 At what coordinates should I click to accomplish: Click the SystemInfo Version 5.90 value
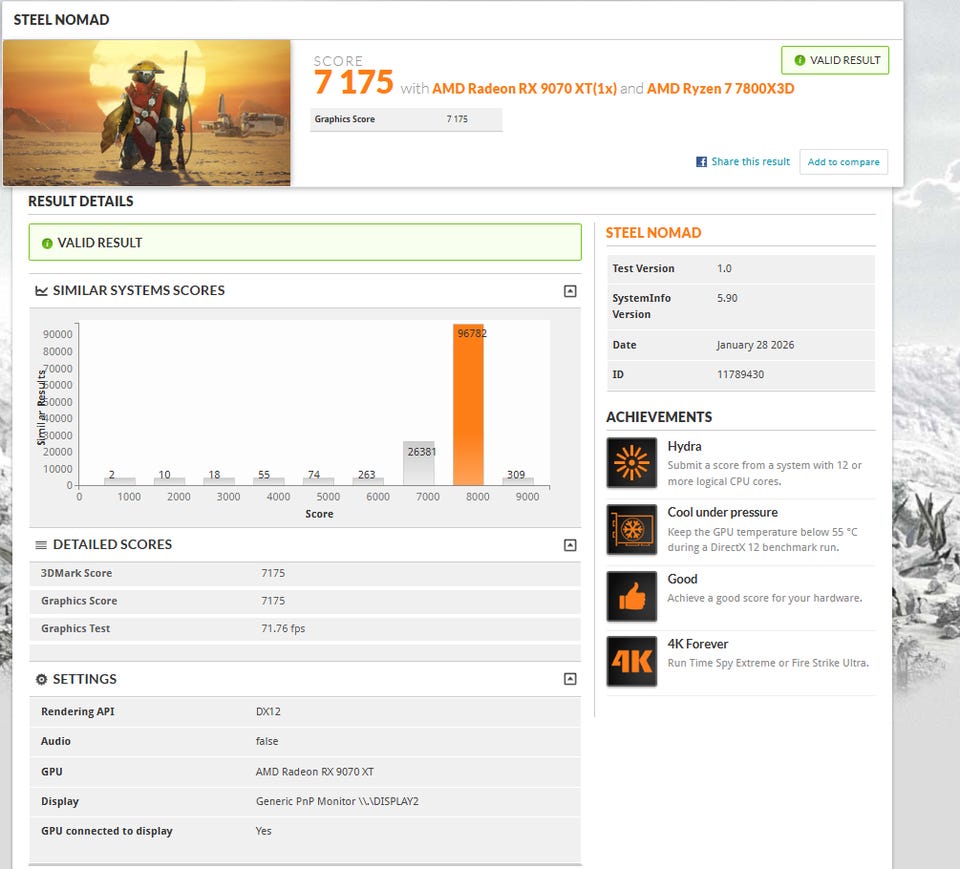tap(727, 298)
